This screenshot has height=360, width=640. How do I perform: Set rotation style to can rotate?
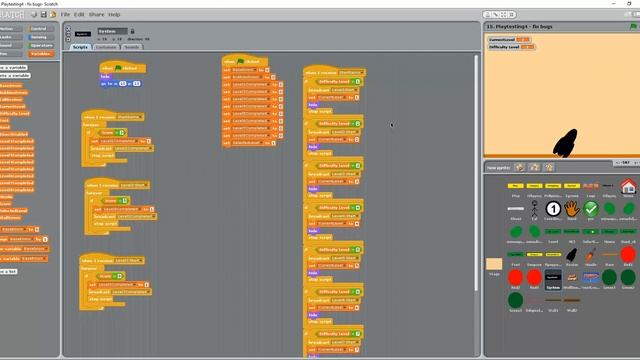coord(68,29)
